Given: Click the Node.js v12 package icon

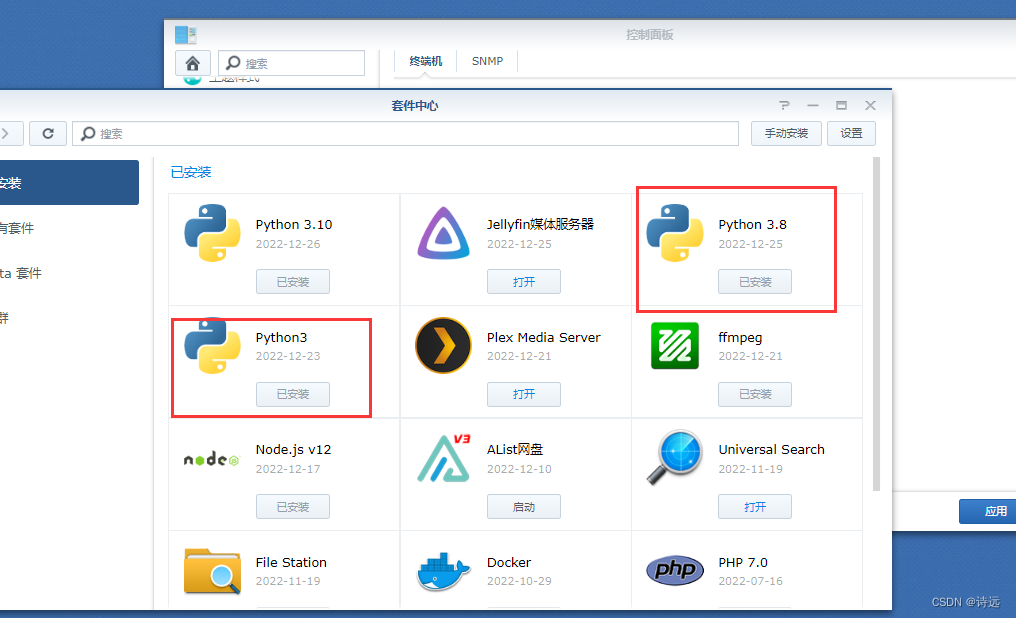Looking at the screenshot, I should pyautogui.click(x=212, y=458).
